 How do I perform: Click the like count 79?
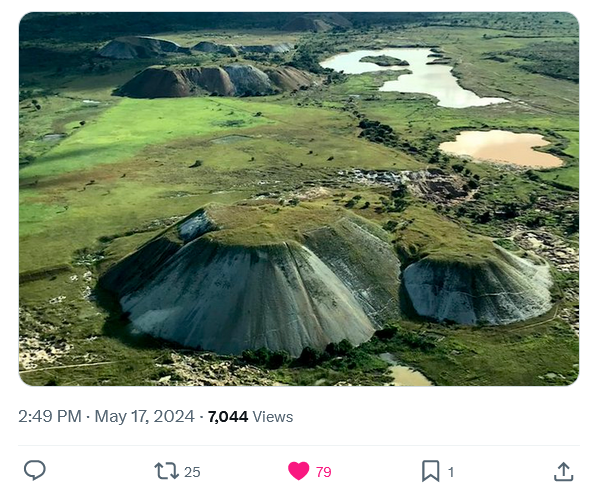pyautogui.click(x=324, y=472)
